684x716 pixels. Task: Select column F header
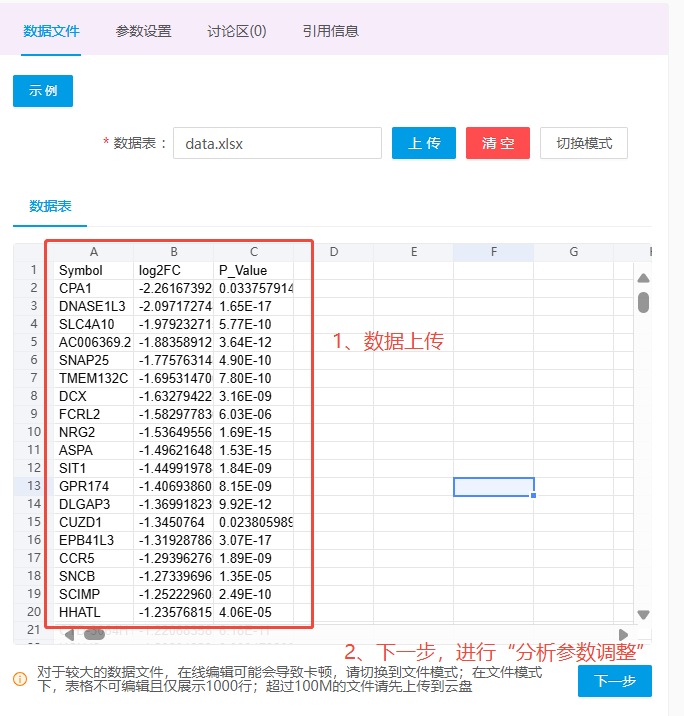494,252
